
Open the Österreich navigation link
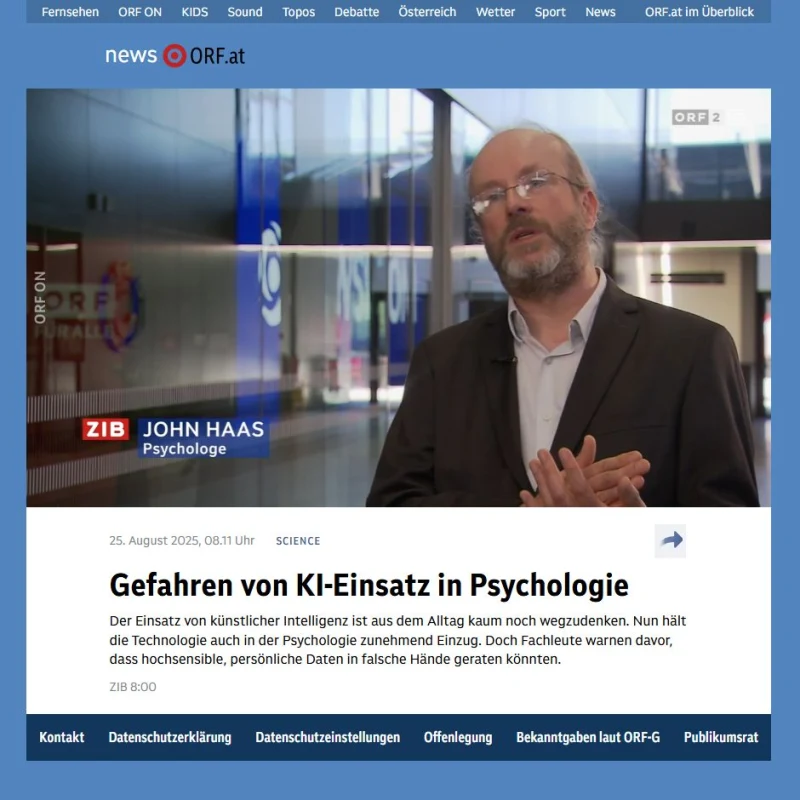(x=427, y=12)
